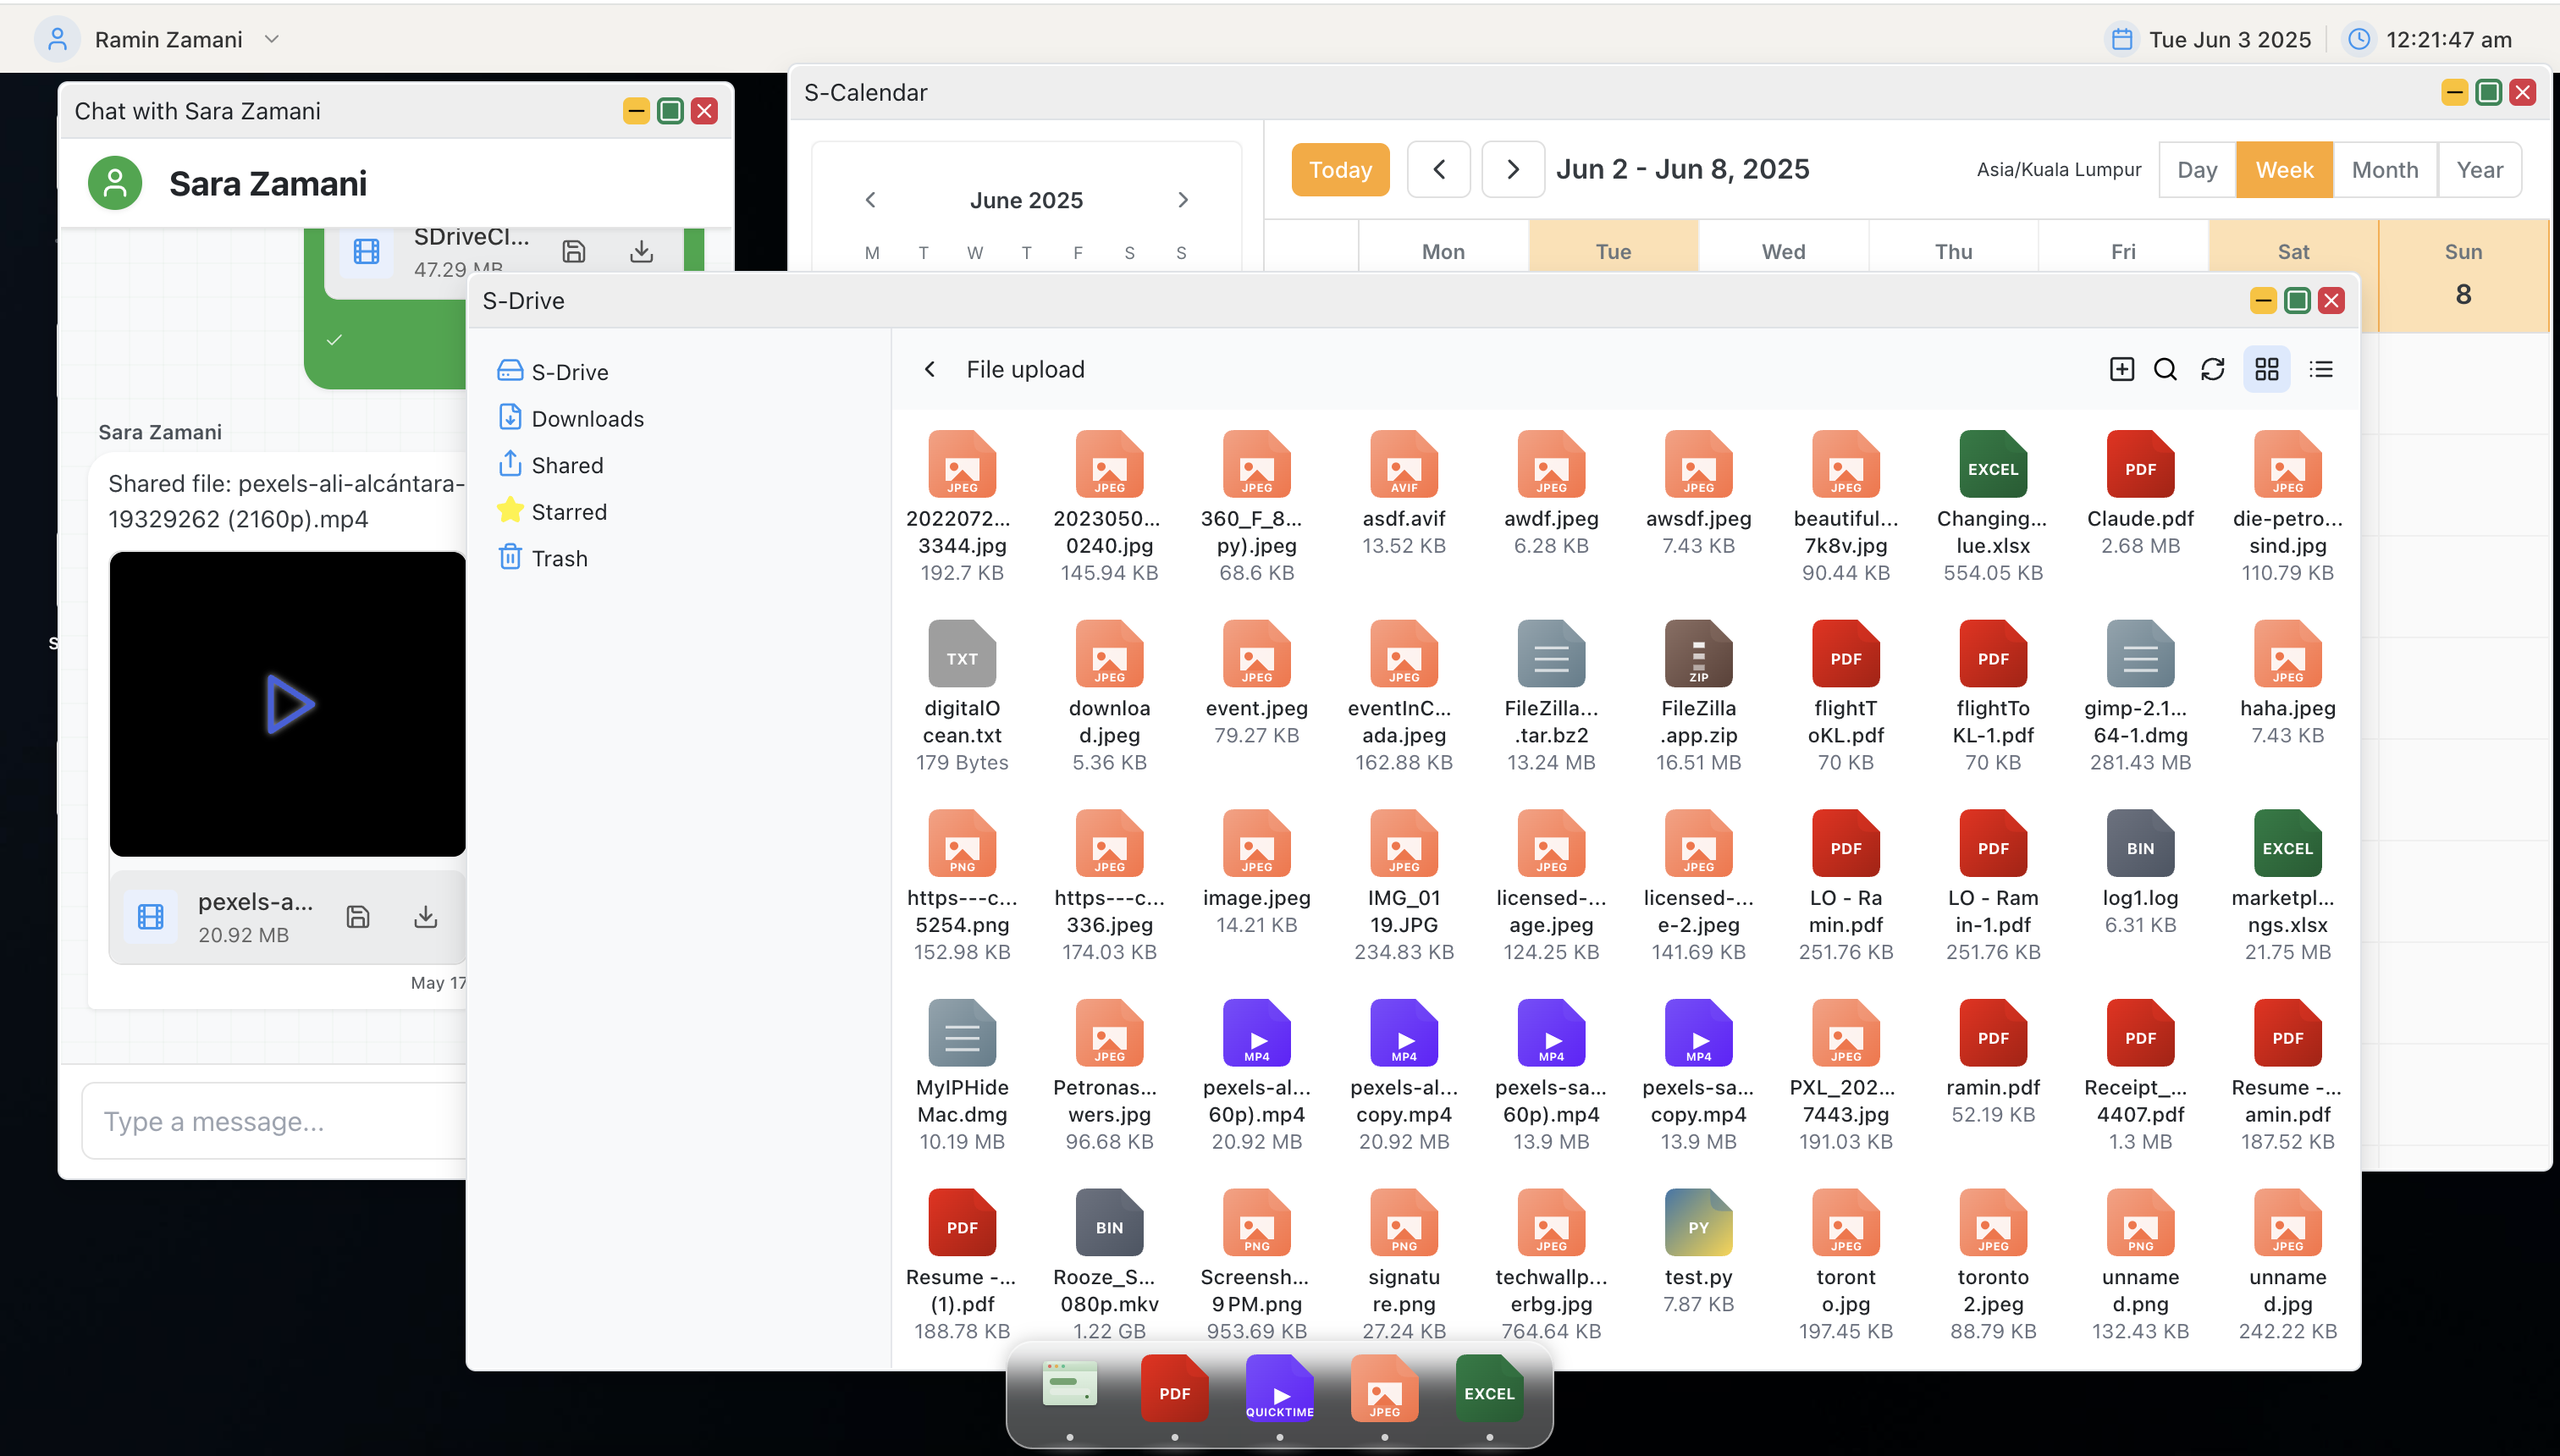The image size is (2560, 1456).
Task: Enable grid view for files
Action: [x=2266, y=369]
